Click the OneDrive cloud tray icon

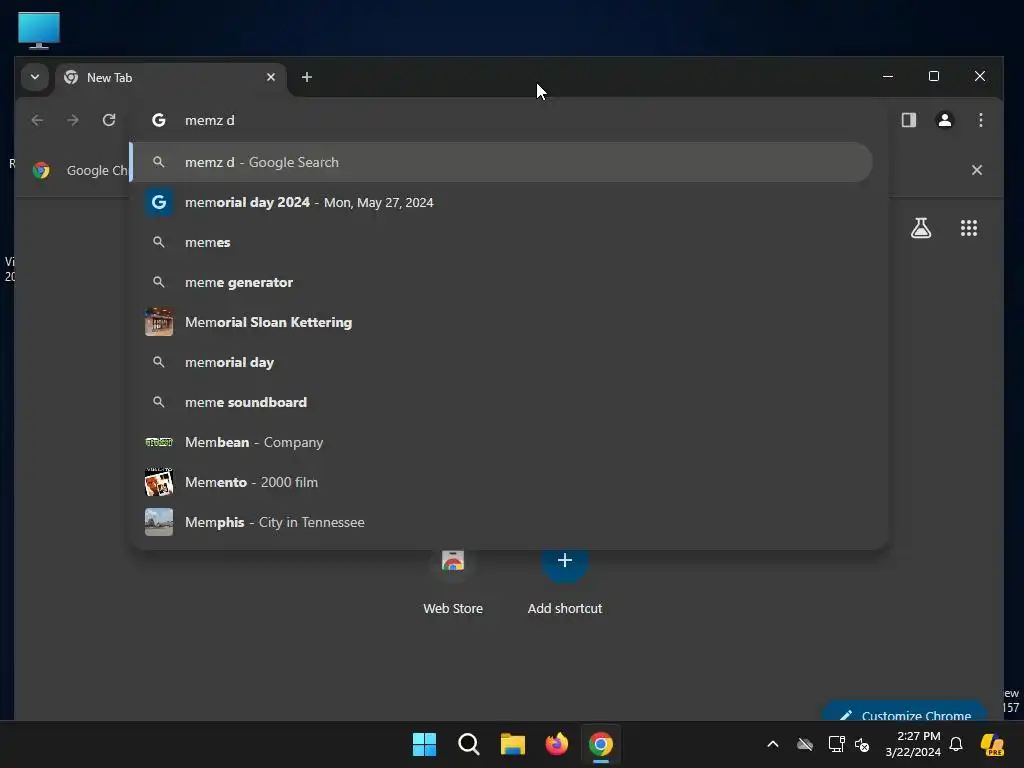point(805,744)
